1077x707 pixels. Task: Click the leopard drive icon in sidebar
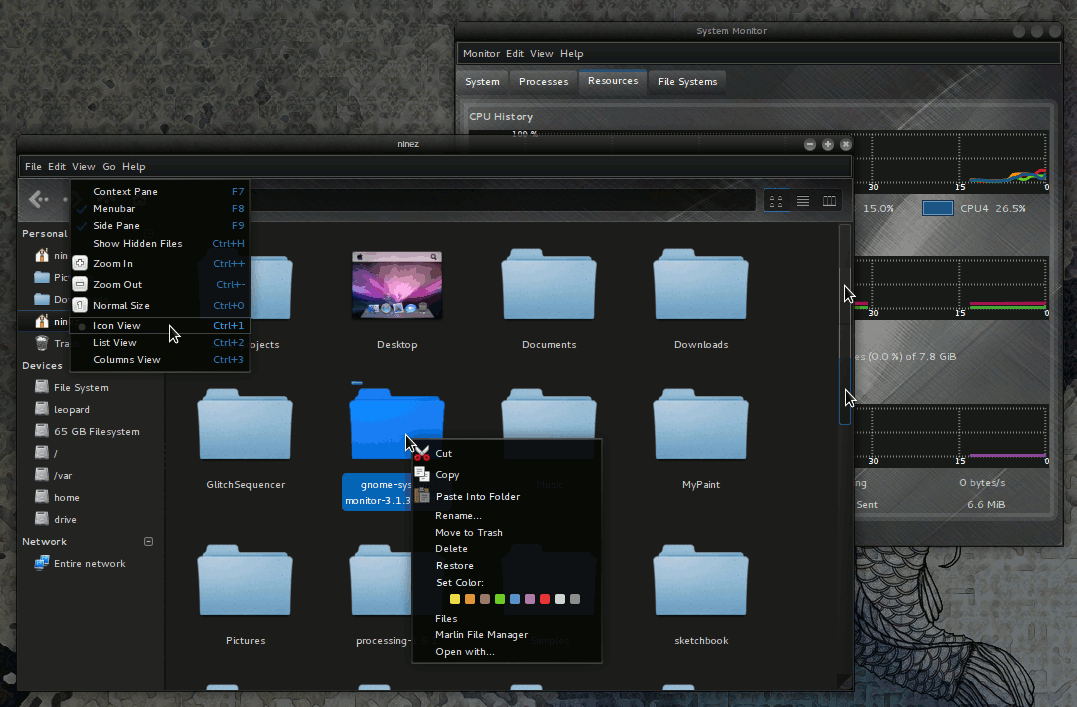[x=42, y=409]
